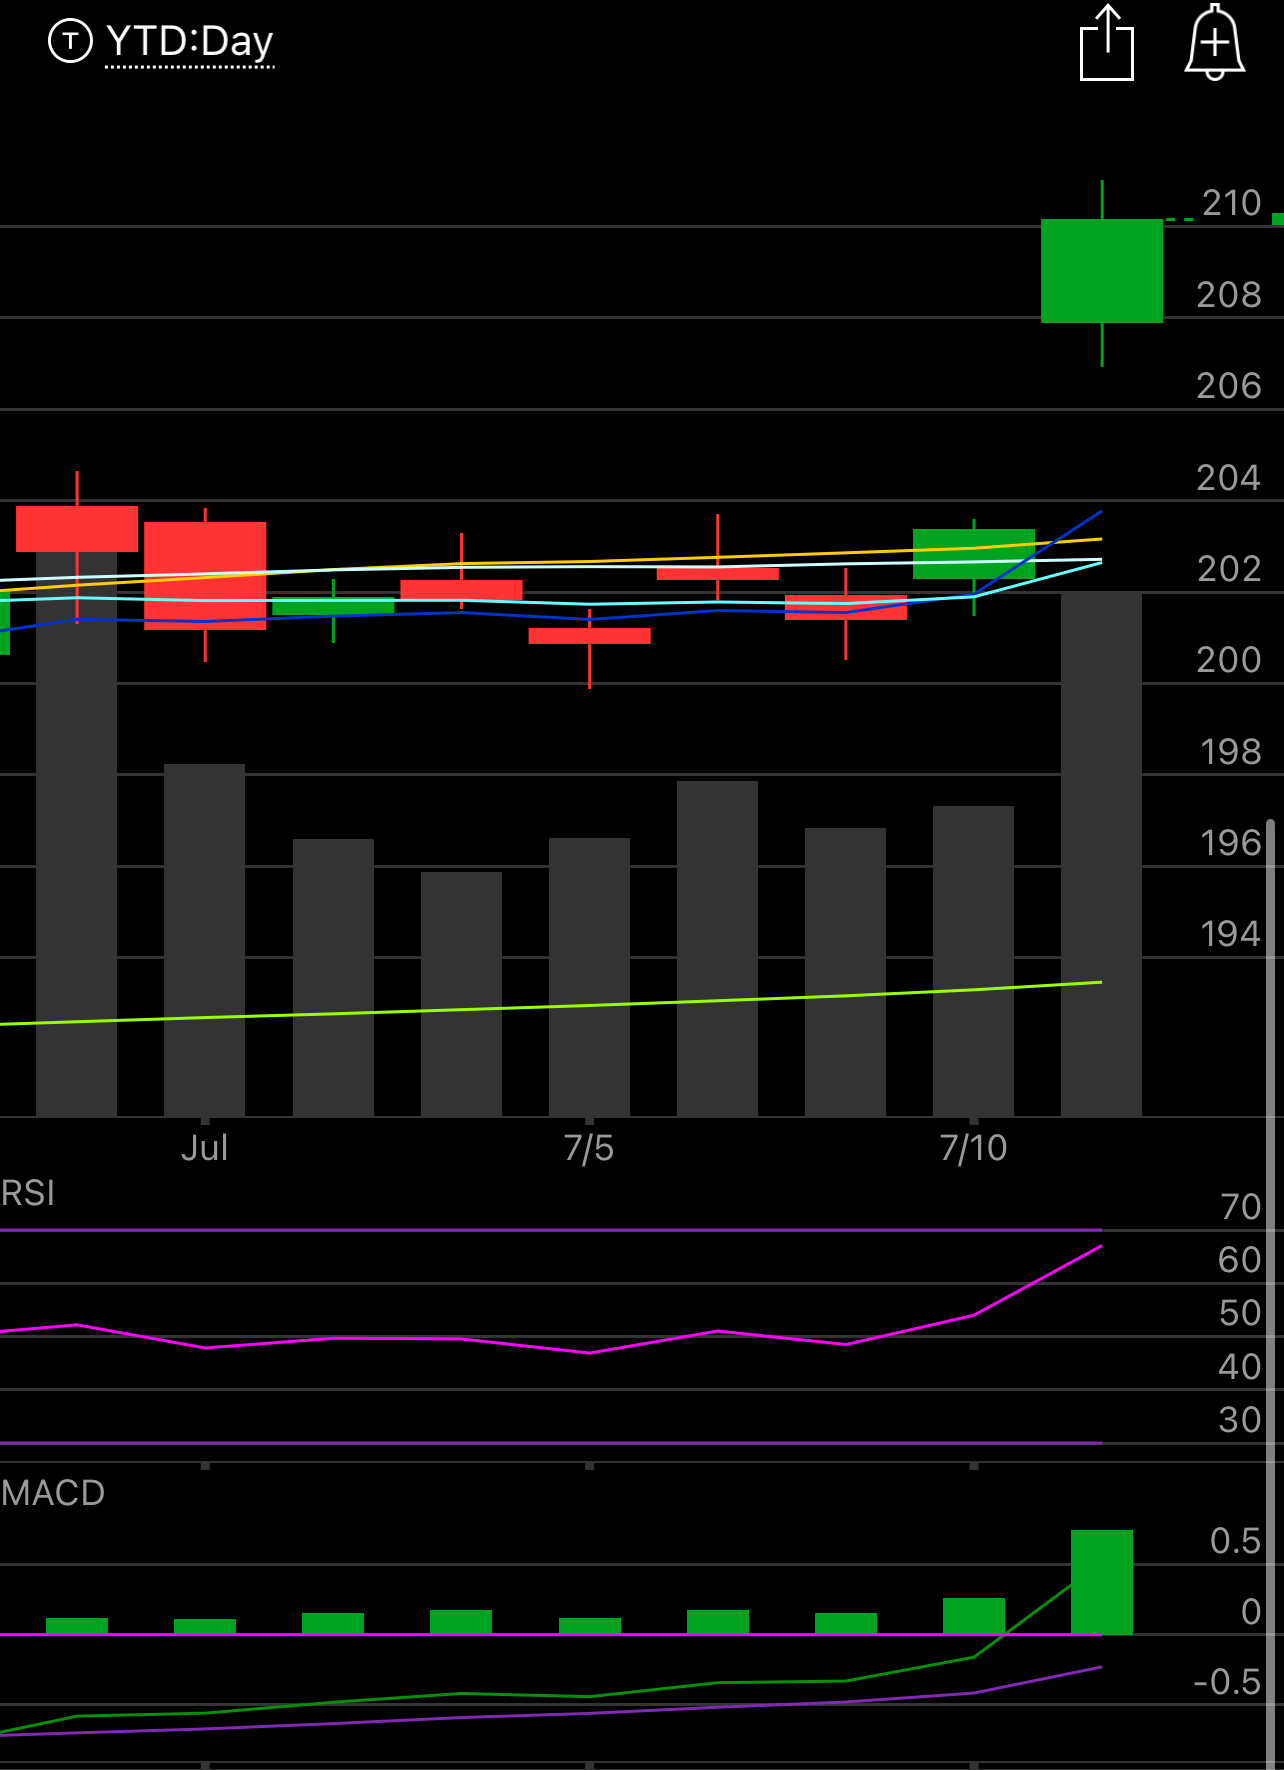The image size is (1284, 1770).
Task: Select the red candle above 7/5
Action: [x=590, y=636]
